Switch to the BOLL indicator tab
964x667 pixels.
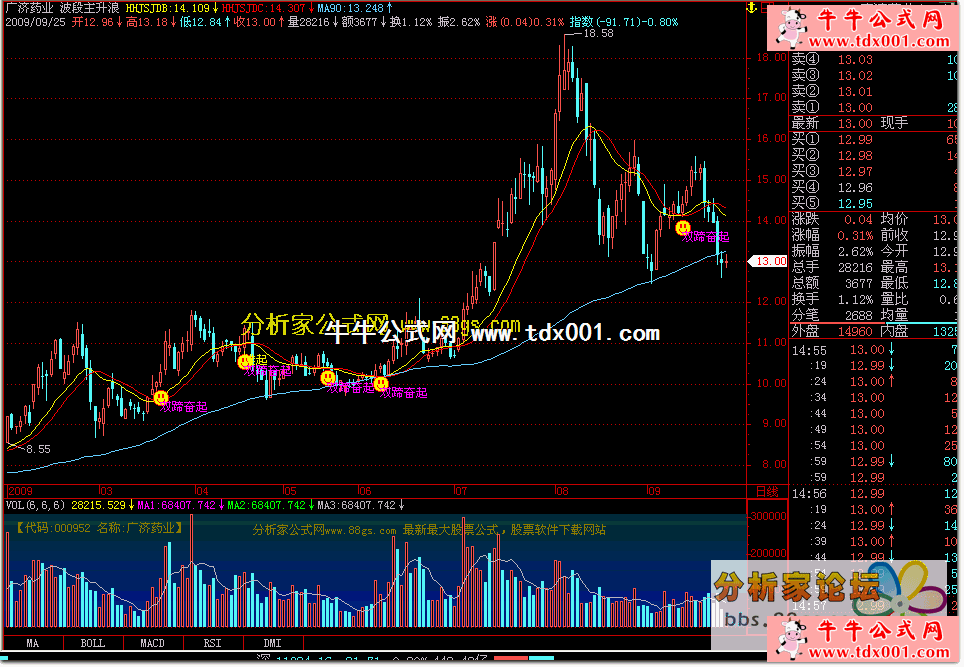pos(93,643)
